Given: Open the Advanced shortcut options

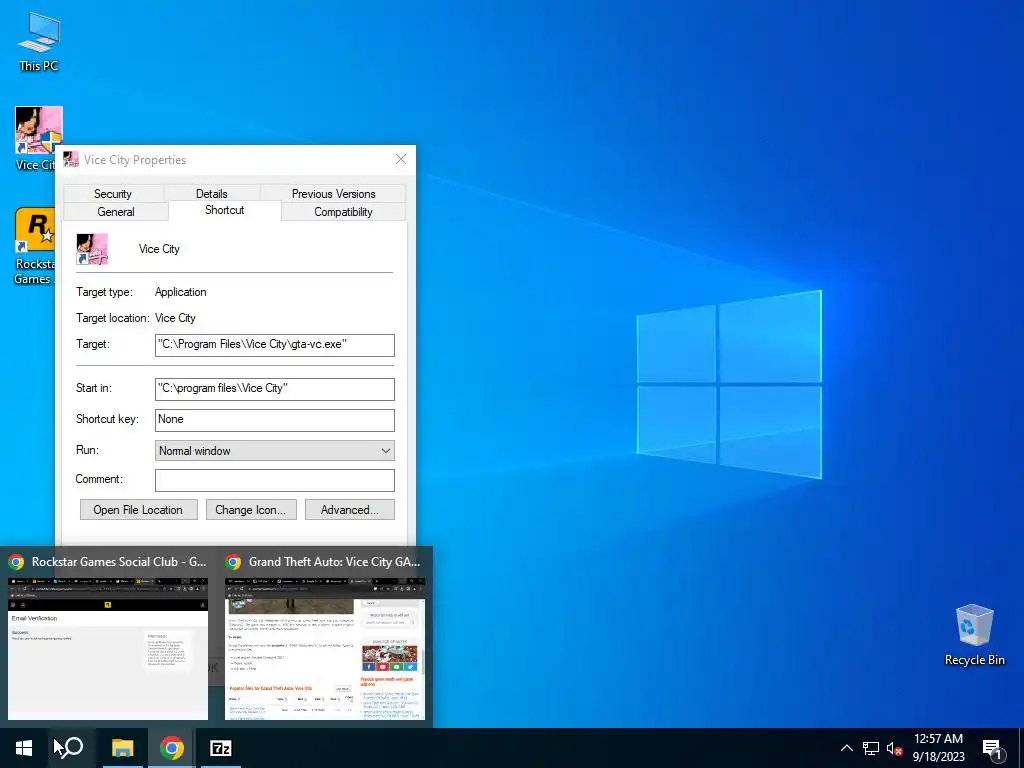Looking at the screenshot, I should coord(349,510).
